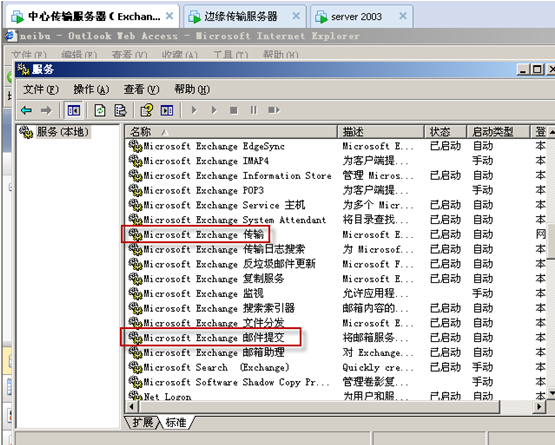Viewport: 555px width, 445px height.
Task: Click the Export List toolbar icon
Action: [x=120, y=111]
